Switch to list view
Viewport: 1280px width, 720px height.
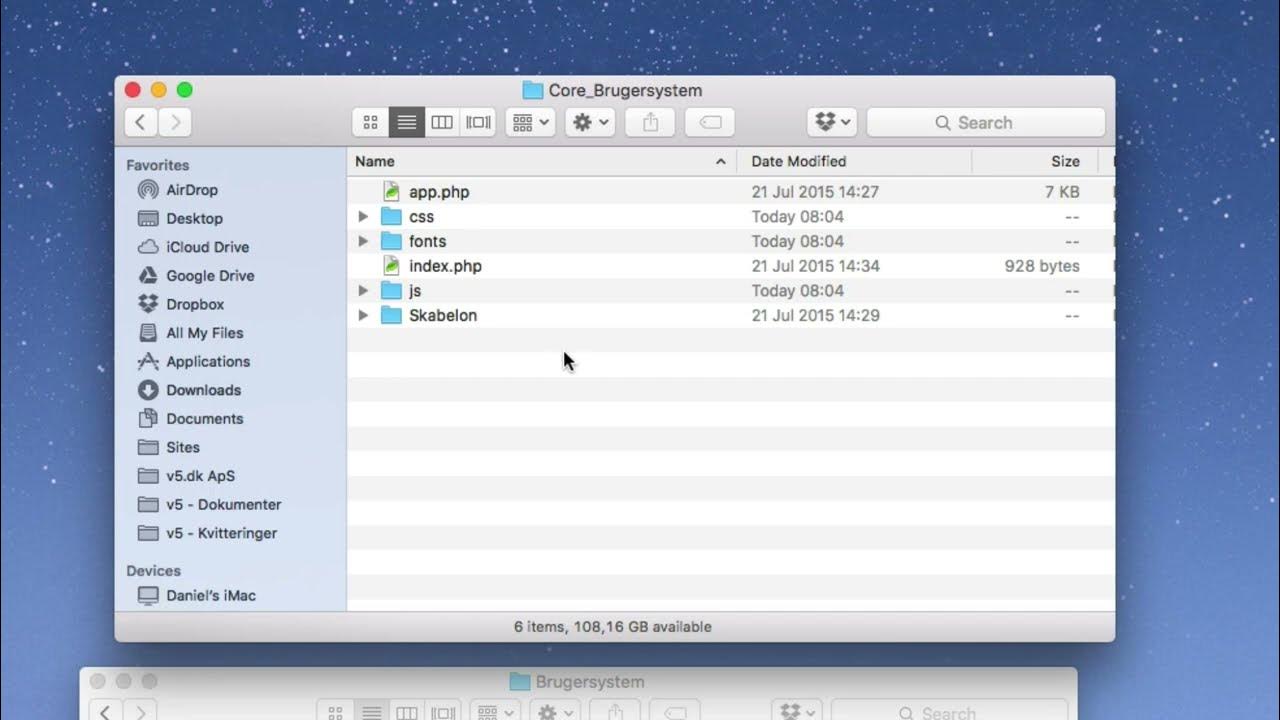click(x=406, y=122)
